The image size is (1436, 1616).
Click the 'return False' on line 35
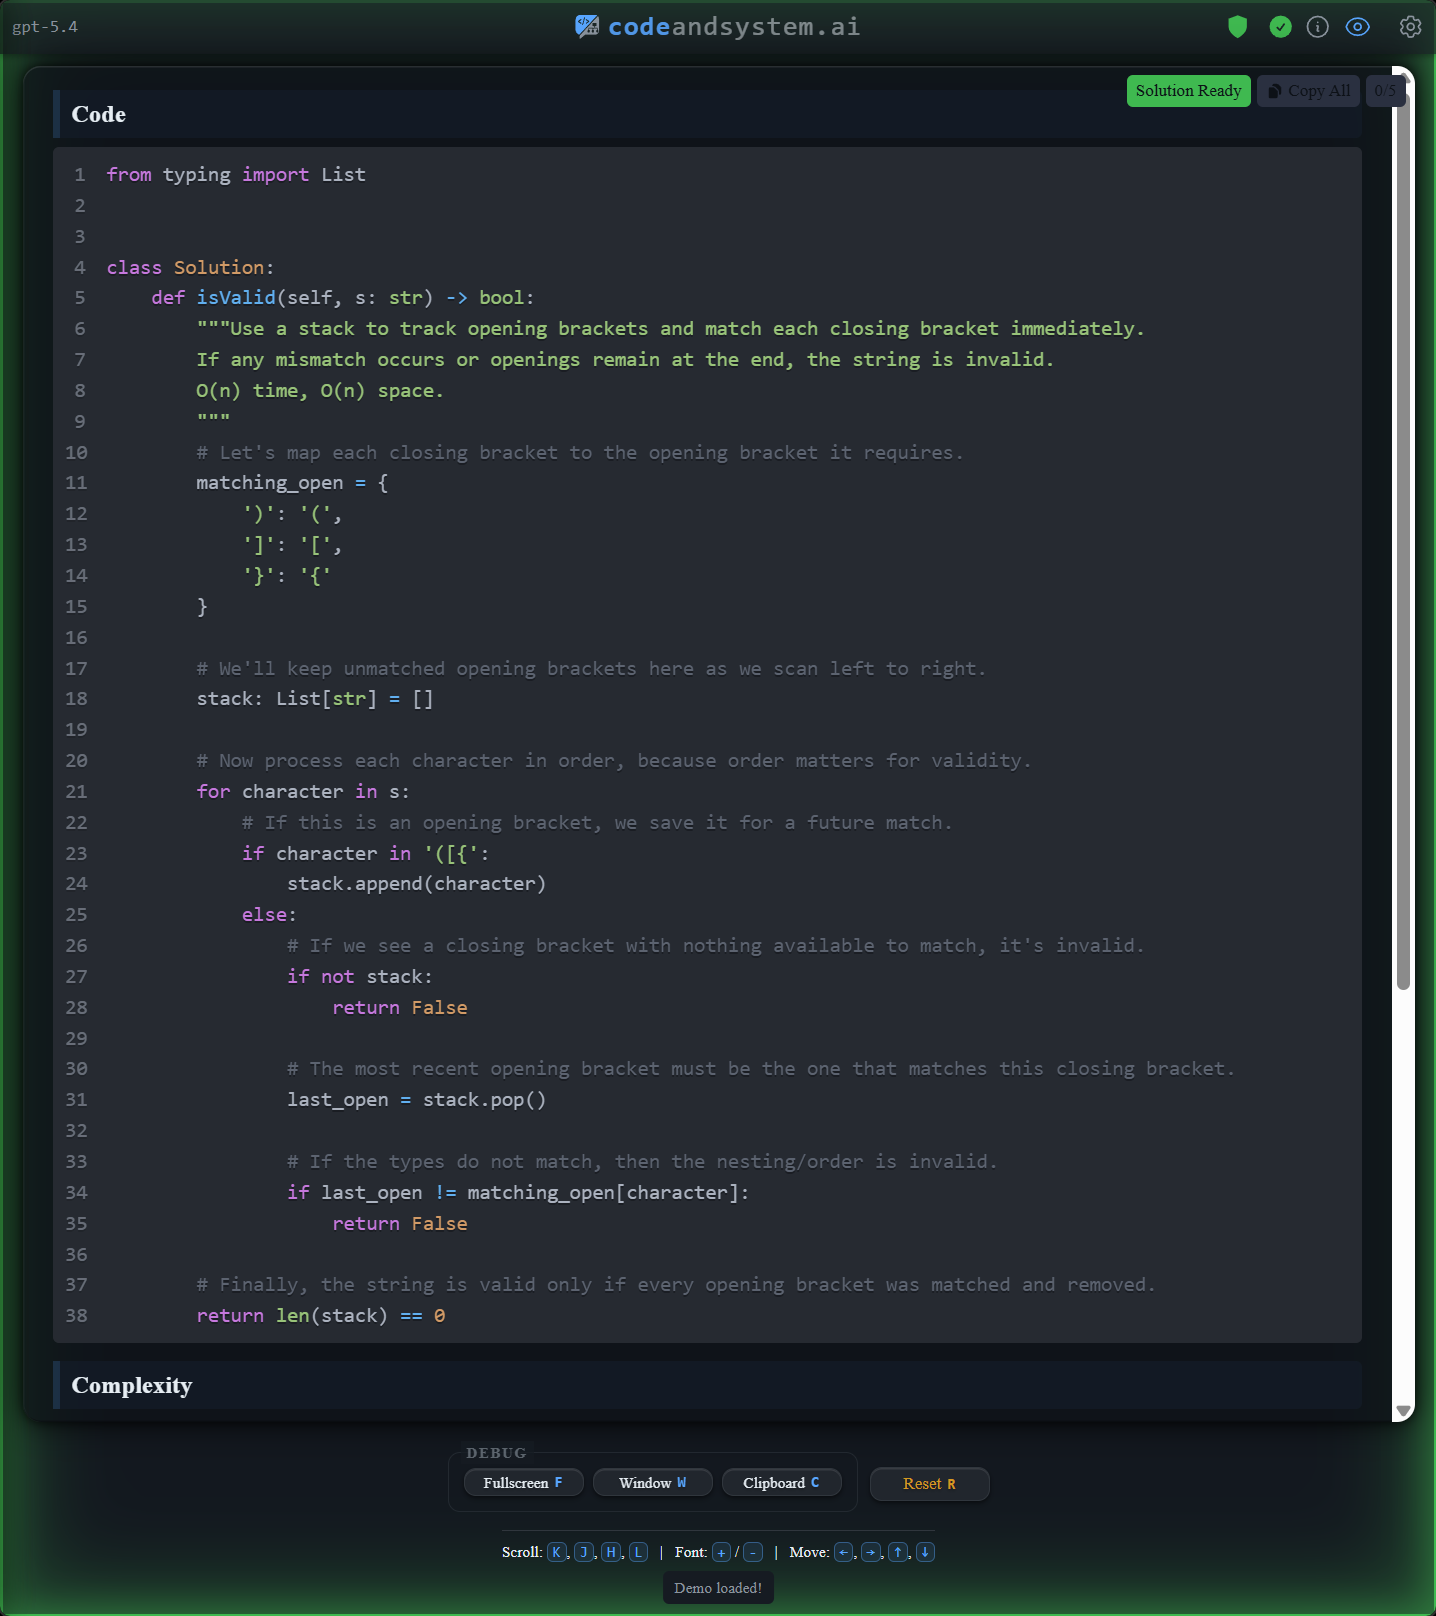400,1224
